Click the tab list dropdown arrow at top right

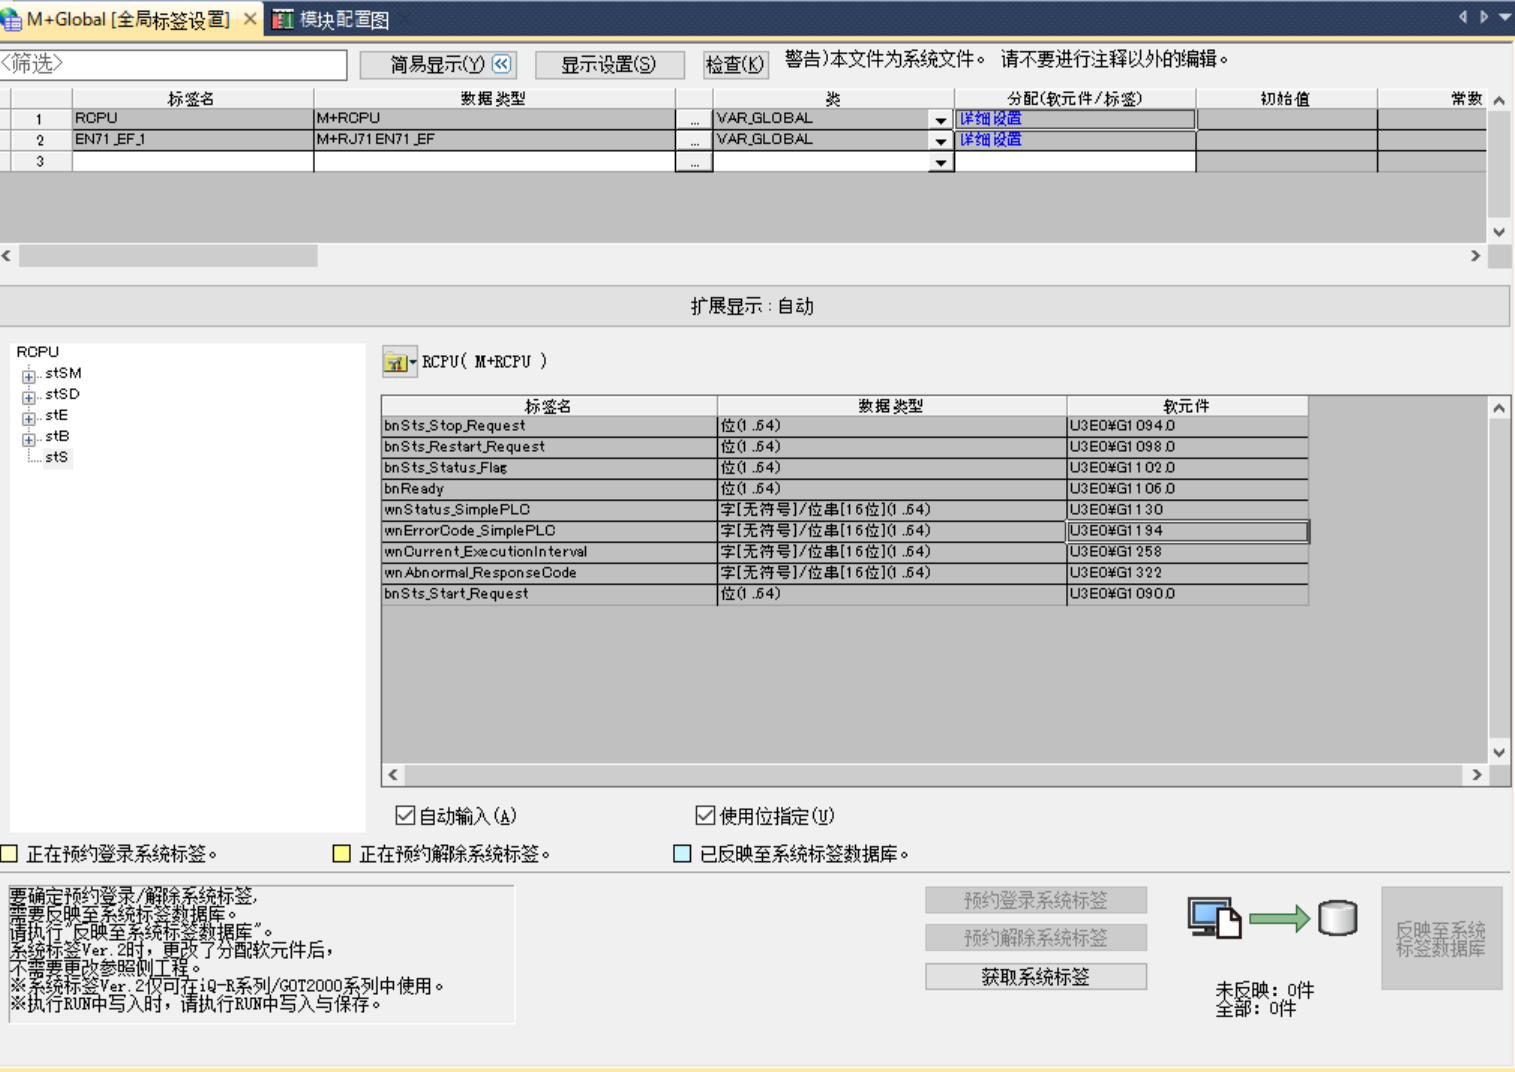click(x=1504, y=17)
